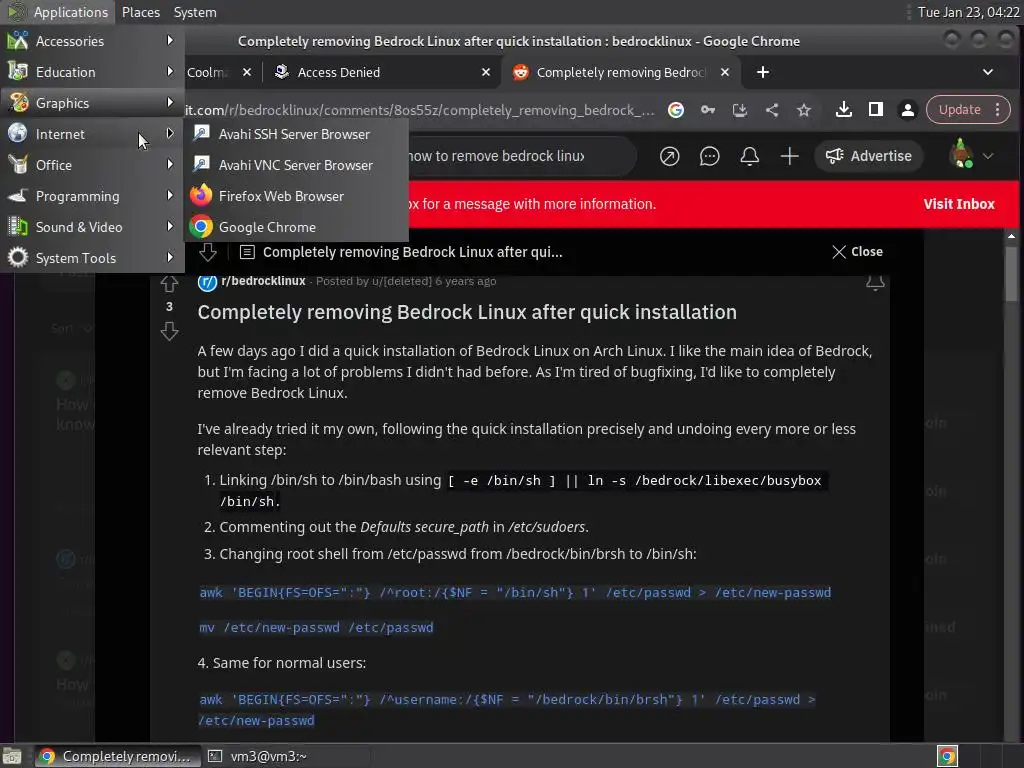This screenshot has width=1024, height=768.
Task: Launch Avahi SSH Server Browser
Action: pos(296,134)
